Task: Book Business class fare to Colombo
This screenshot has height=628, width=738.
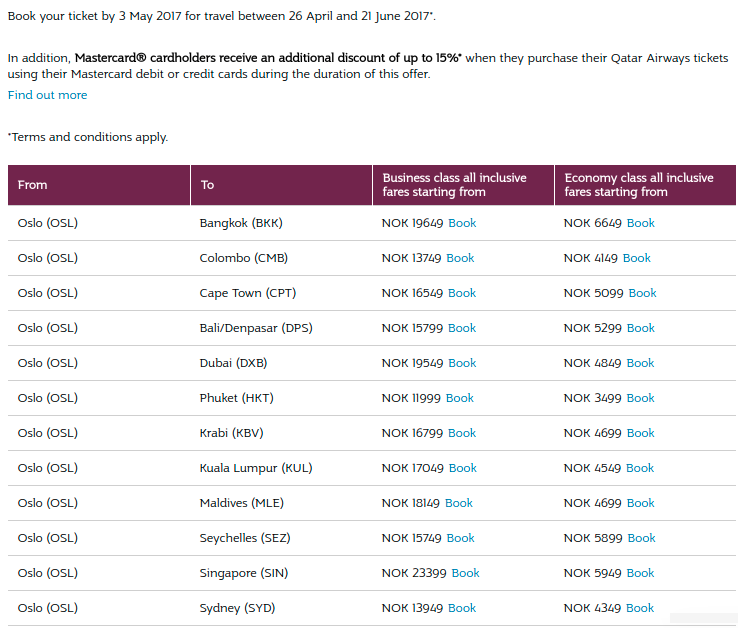Action: pos(460,258)
